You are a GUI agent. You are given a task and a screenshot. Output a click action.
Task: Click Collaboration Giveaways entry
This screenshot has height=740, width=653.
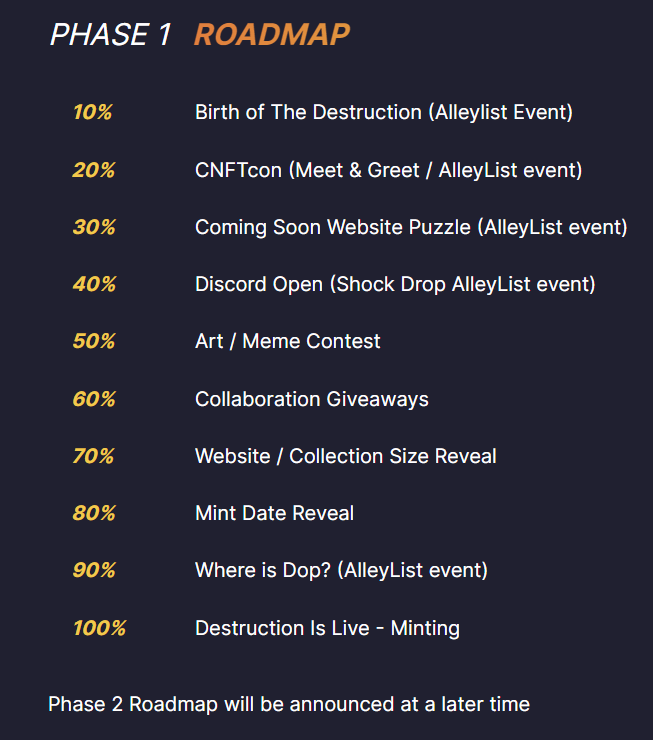311,399
